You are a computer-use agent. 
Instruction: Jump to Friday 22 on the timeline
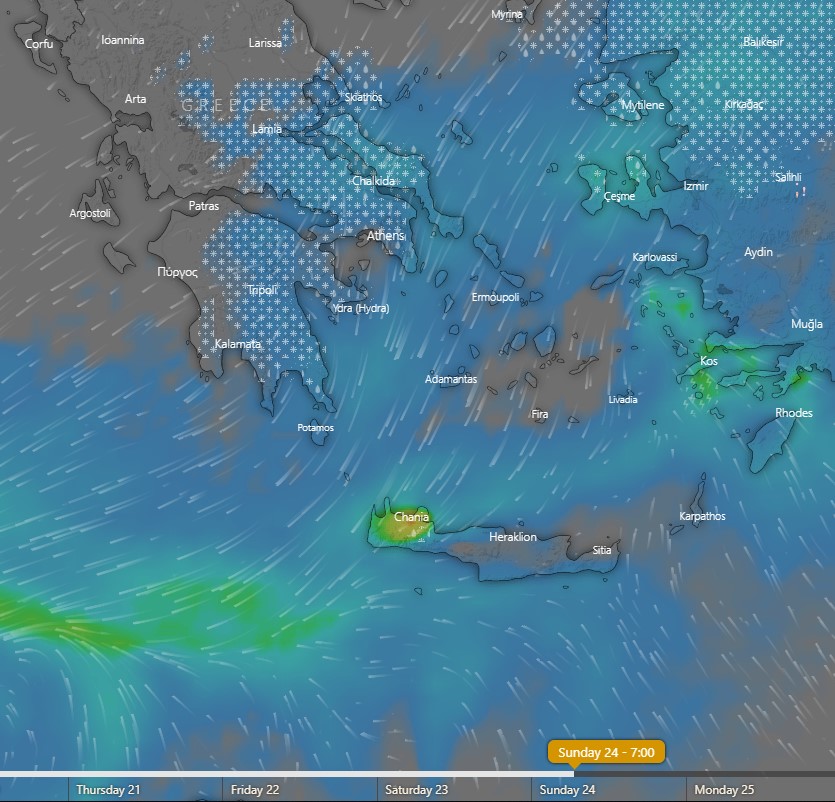[x=254, y=790]
